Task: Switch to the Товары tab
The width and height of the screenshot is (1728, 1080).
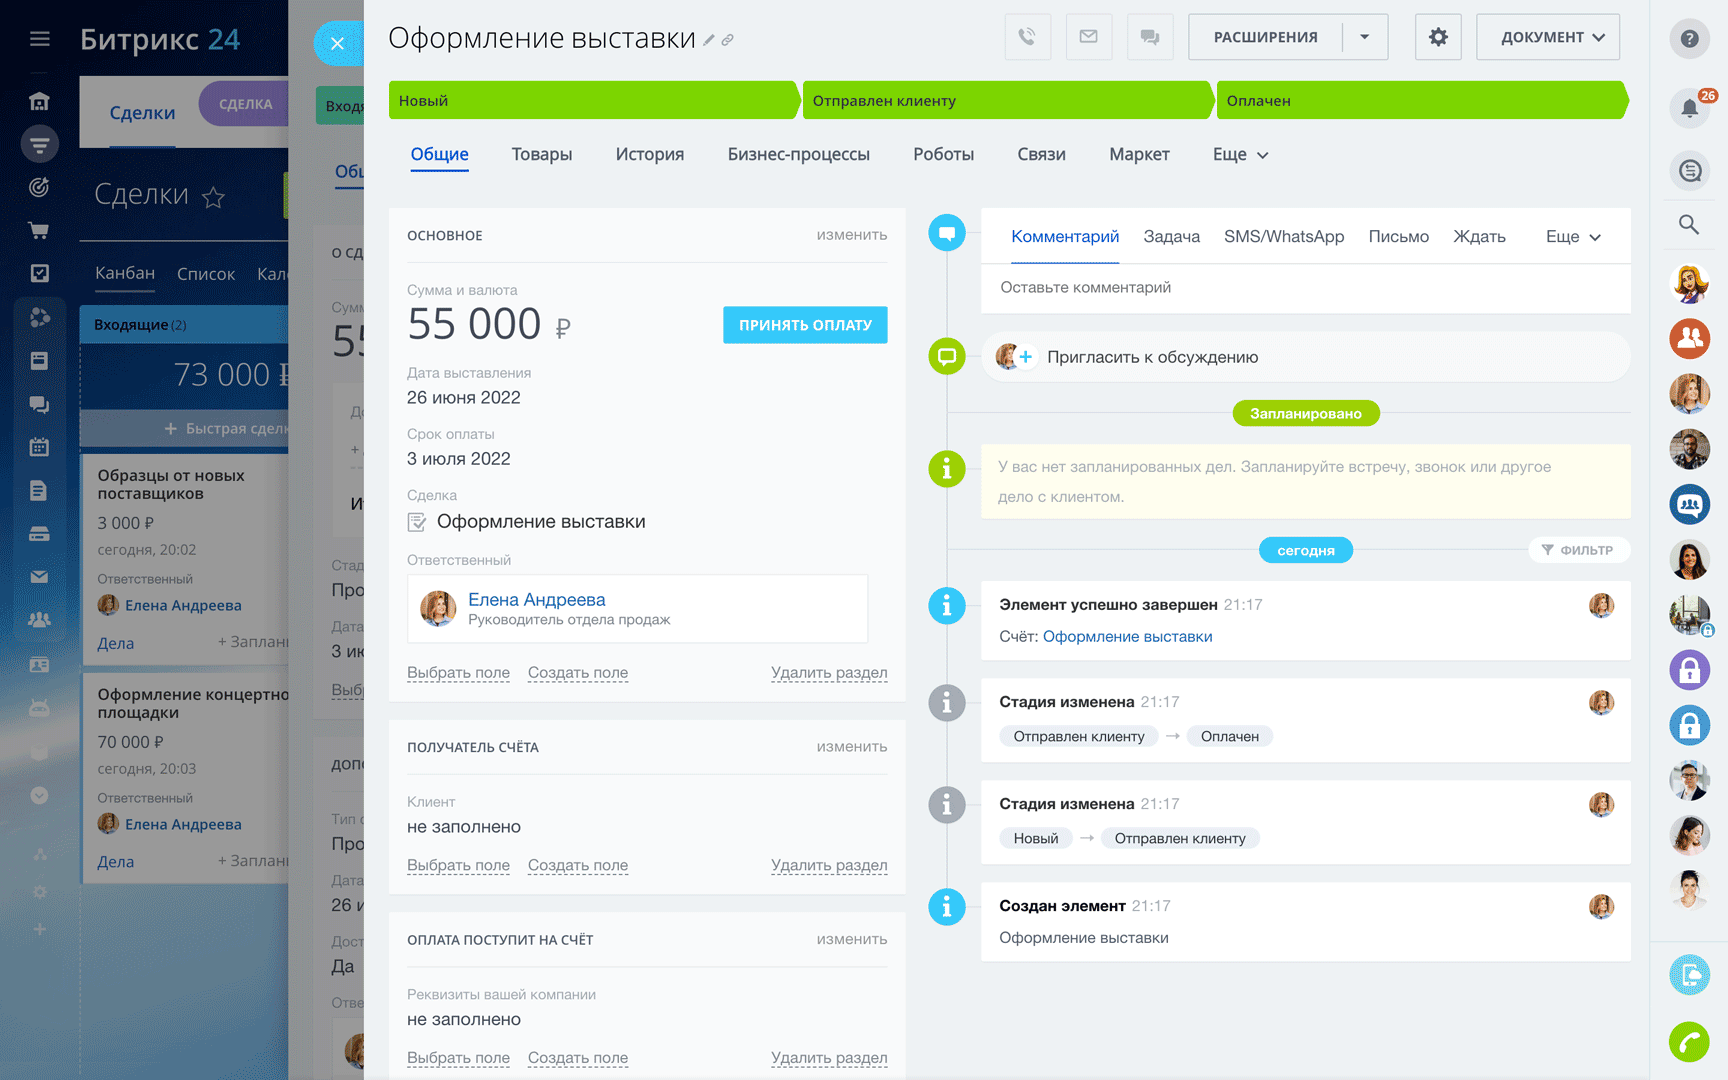Action: pos(541,155)
